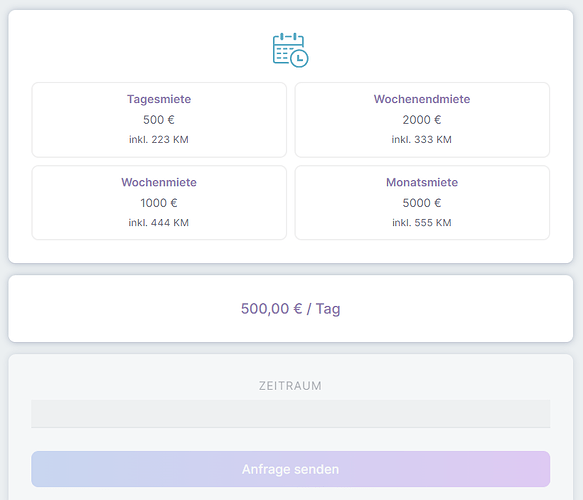Click the Zeitraum date input field
The width and height of the screenshot is (583, 500).
coord(290,414)
